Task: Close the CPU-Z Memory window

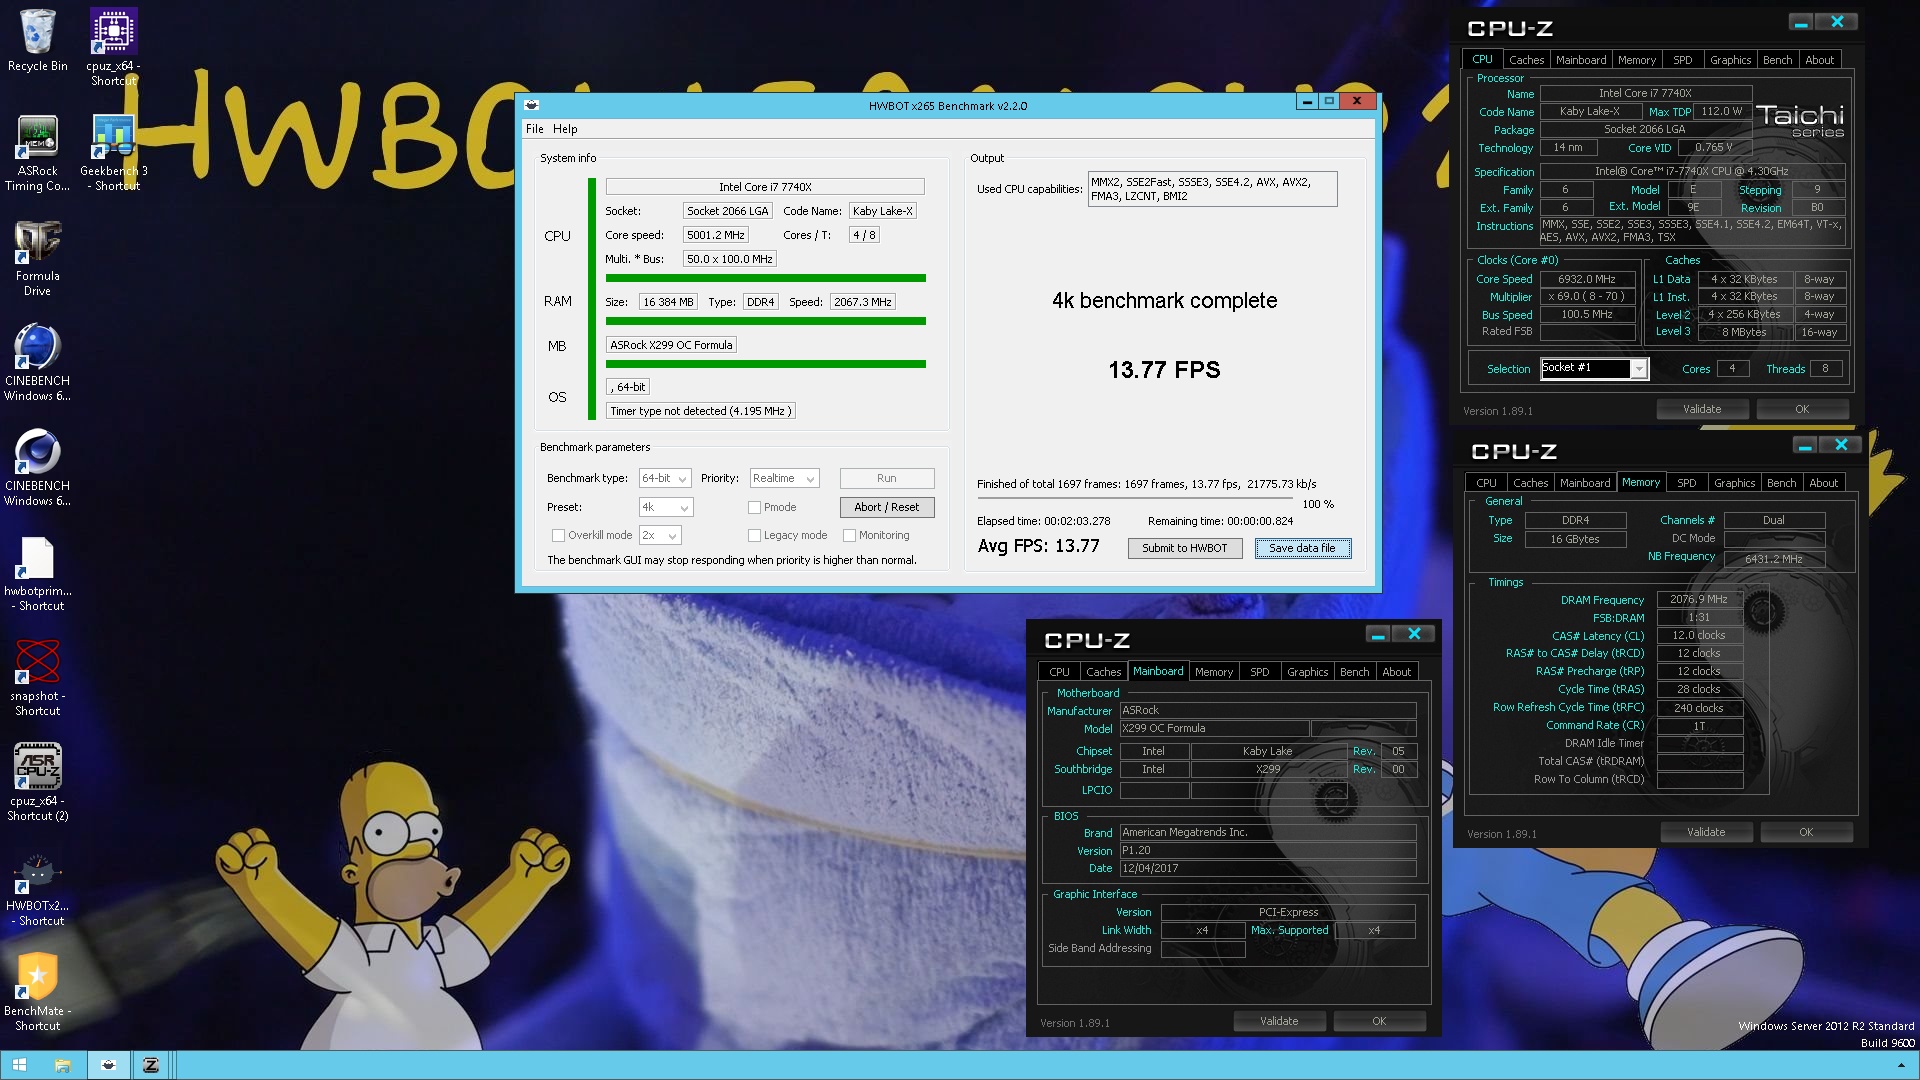Action: tap(1841, 445)
